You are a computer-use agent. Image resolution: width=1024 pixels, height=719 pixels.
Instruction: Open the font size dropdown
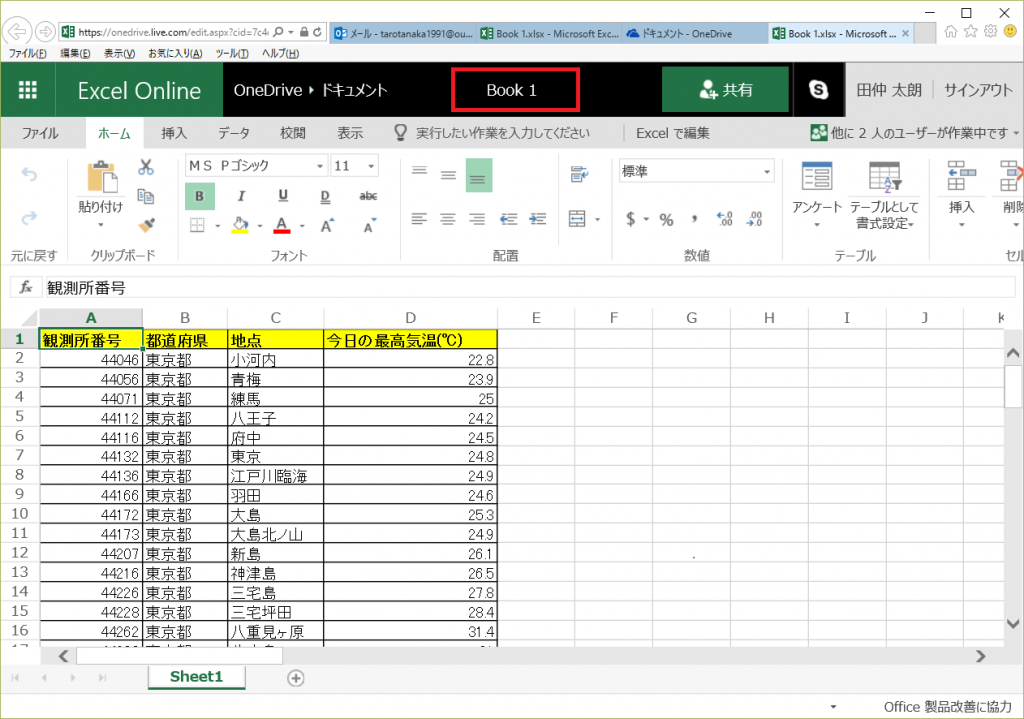click(x=371, y=166)
